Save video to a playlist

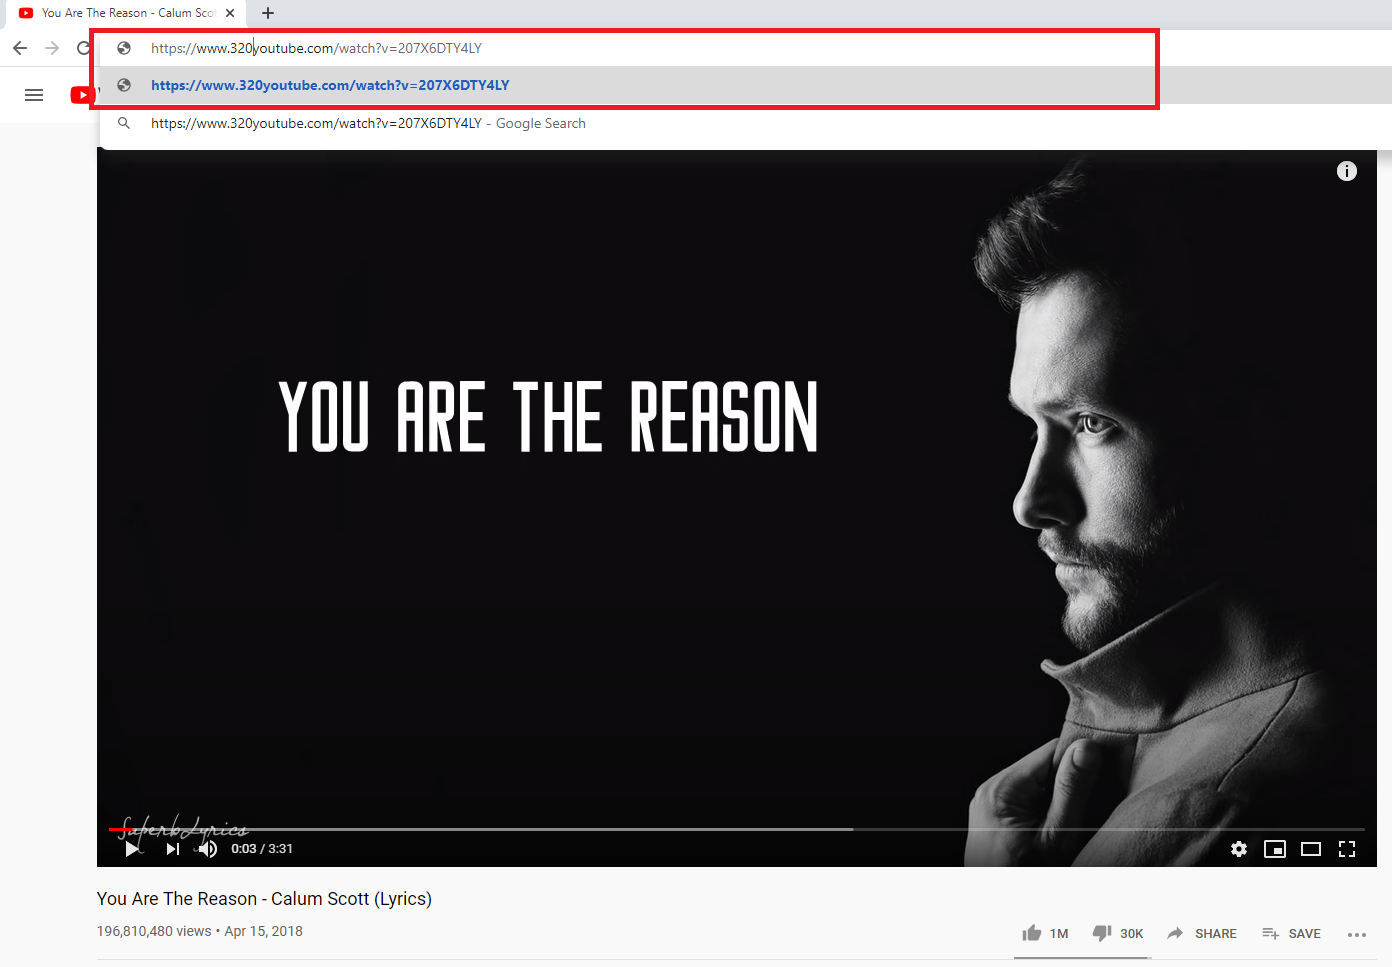click(1291, 933)
